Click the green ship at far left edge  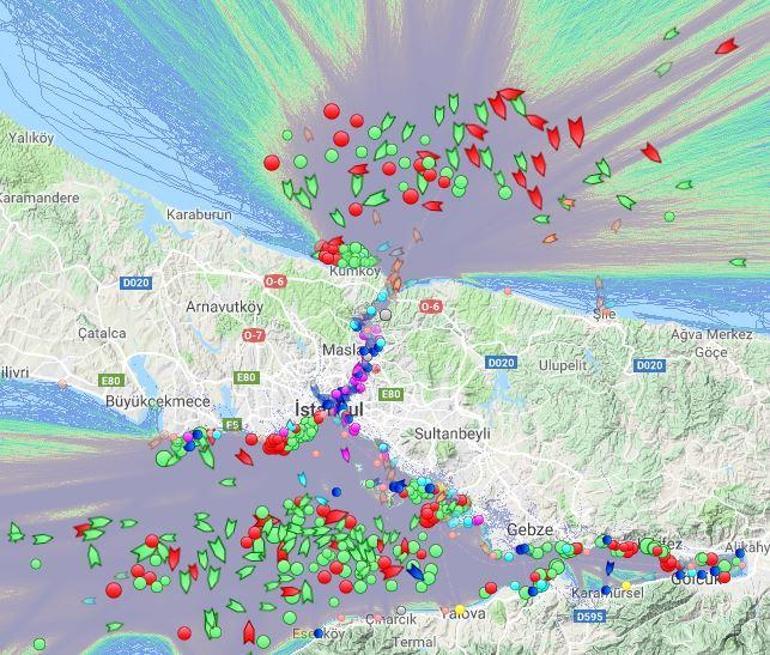pyautogui.click(x=15, y=532)
